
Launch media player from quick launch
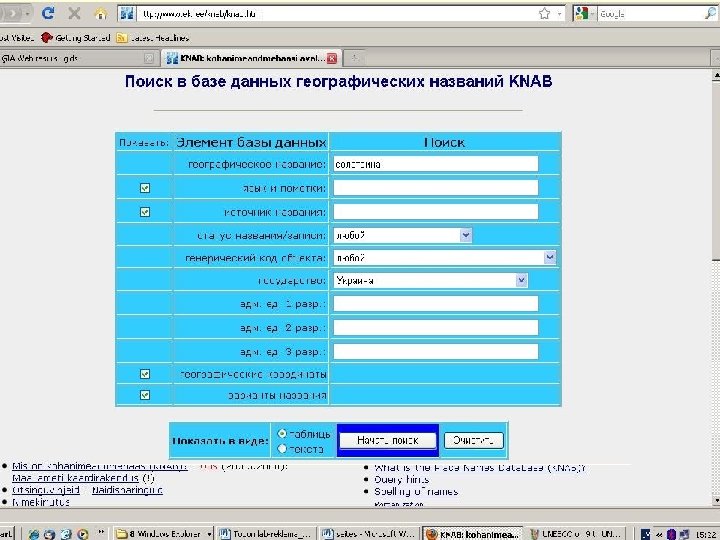(82, 534)
